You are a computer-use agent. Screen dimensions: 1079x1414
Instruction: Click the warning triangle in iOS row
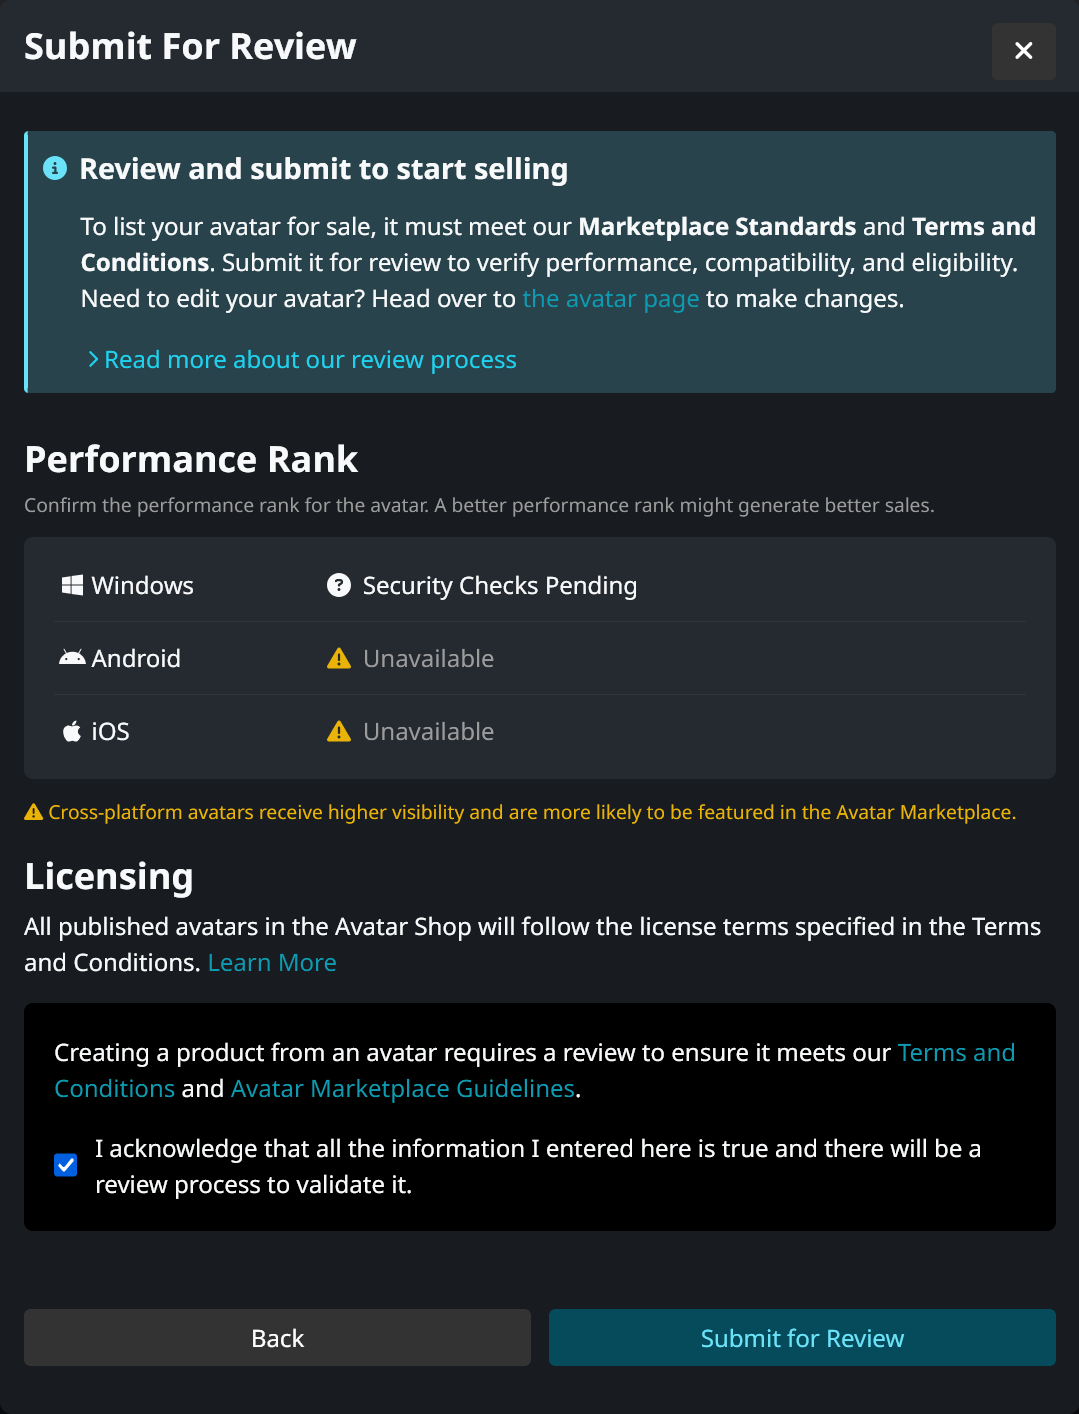click(x=339, y=731)
